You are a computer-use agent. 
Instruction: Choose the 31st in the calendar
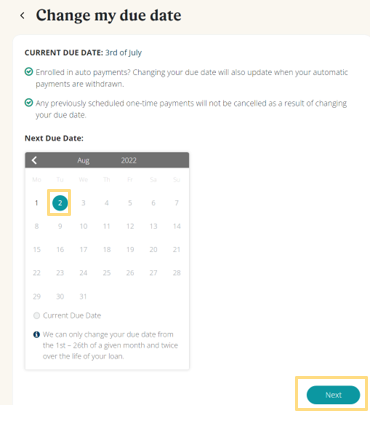tap(83, 296)
